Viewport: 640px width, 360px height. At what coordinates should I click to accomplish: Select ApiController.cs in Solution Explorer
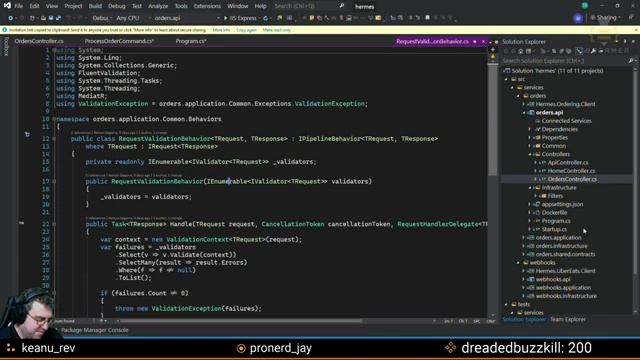pos(567,162)
